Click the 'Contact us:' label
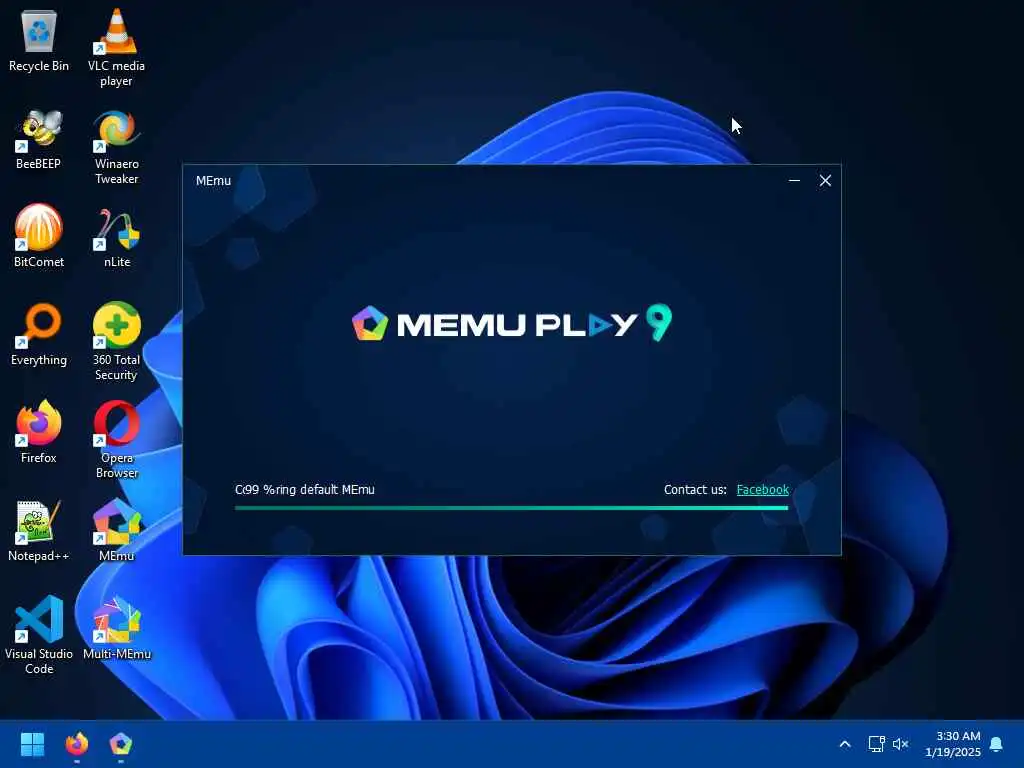Viewport: 1024px width, 768px height. click(695, 490)
